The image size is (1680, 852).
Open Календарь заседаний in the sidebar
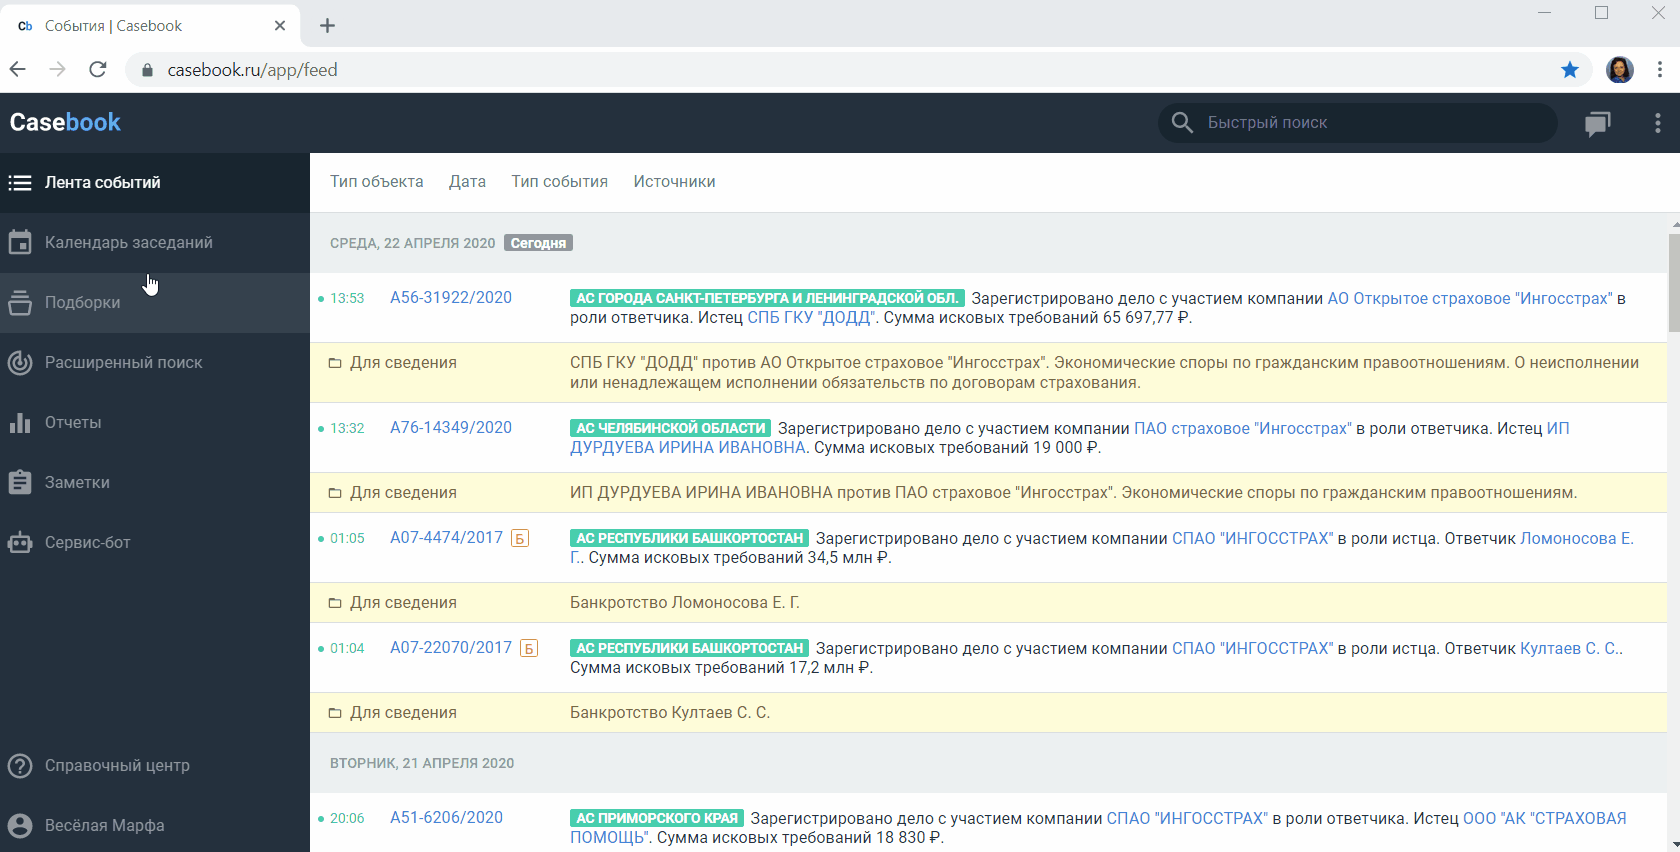[x=155, y=242]
